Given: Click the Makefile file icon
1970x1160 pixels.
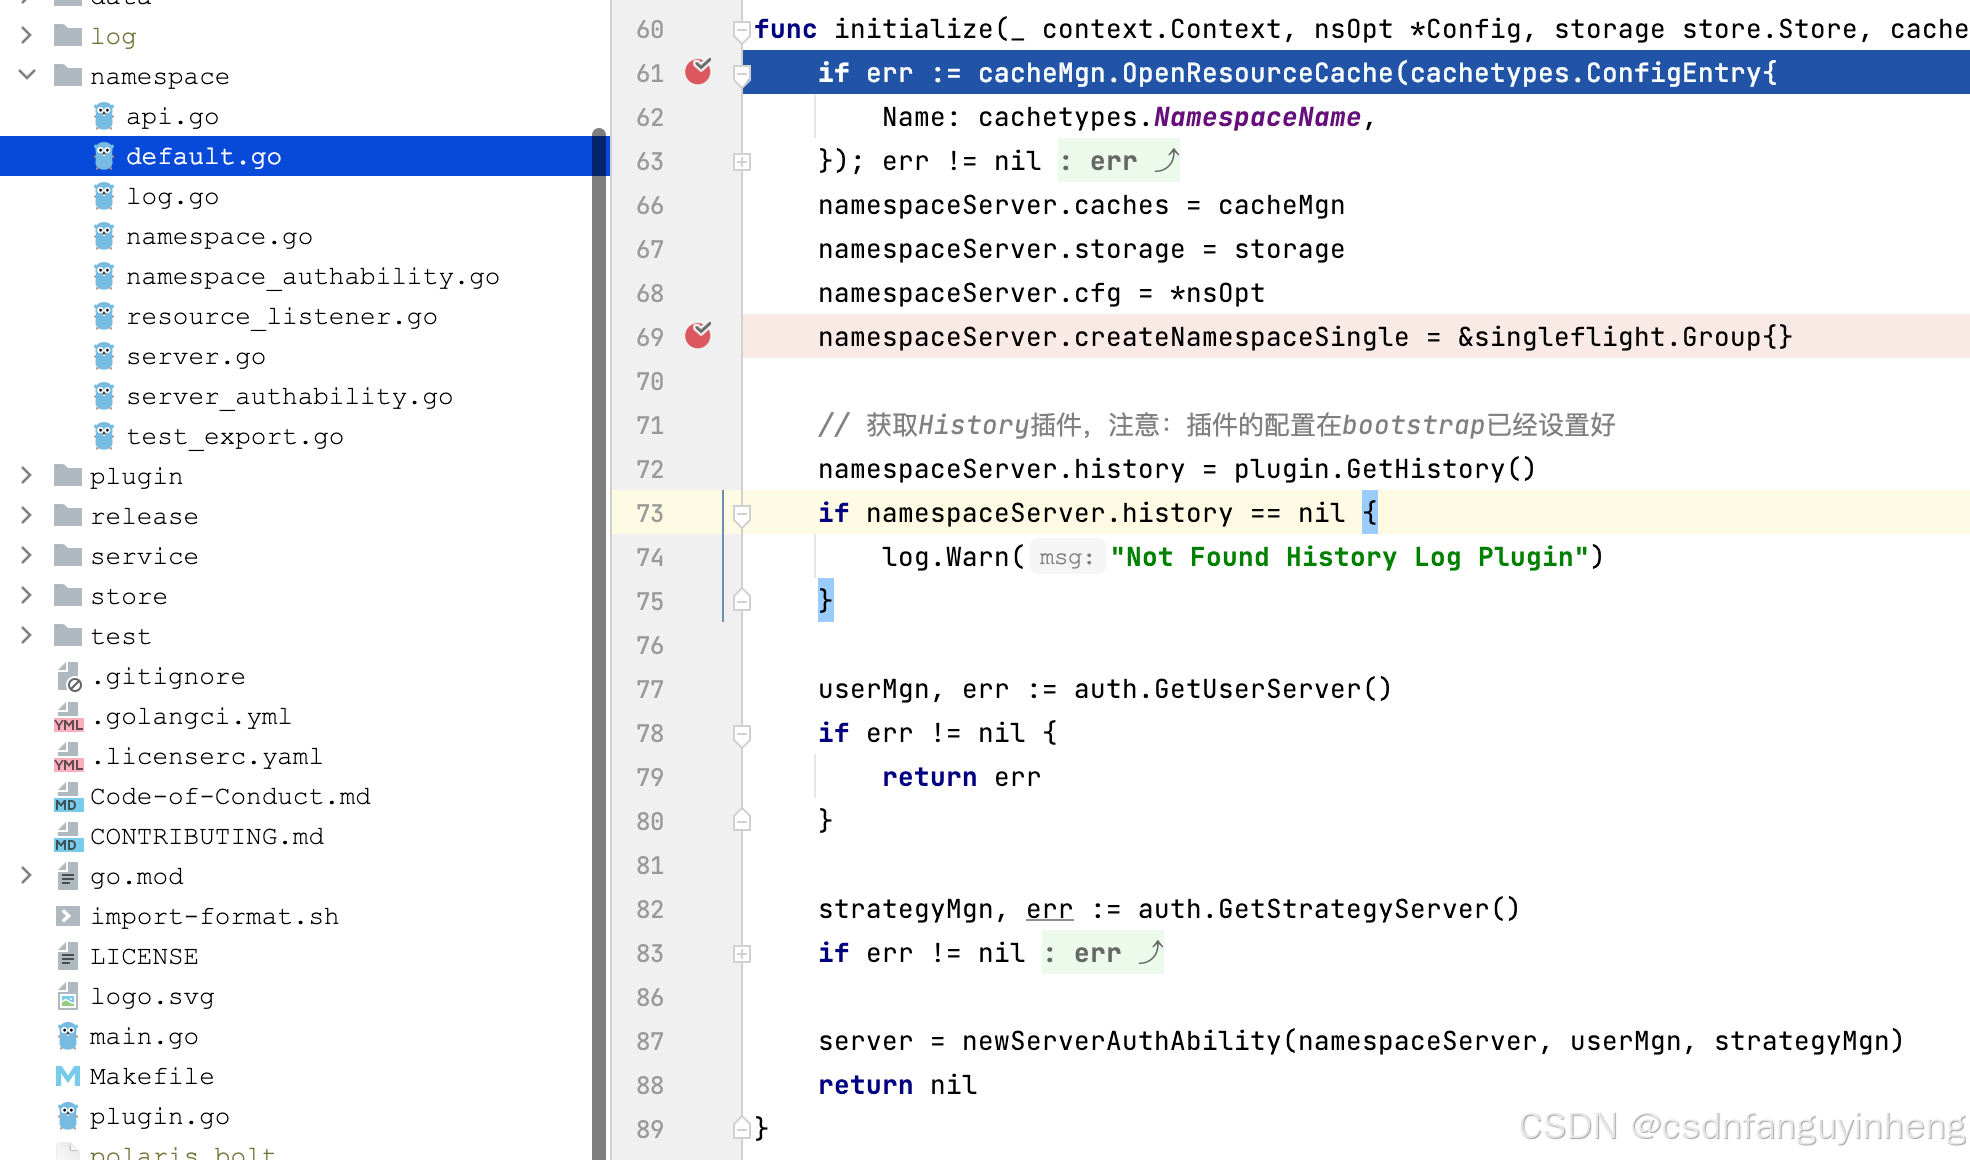Looking at the screenshot, I should click(x=68, y=1076).
